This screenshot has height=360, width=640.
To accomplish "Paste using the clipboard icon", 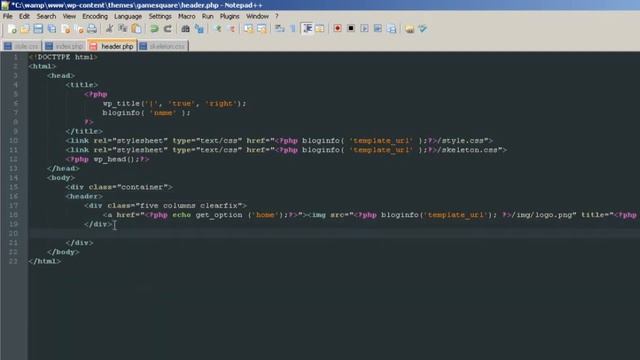I will point(136,29).
